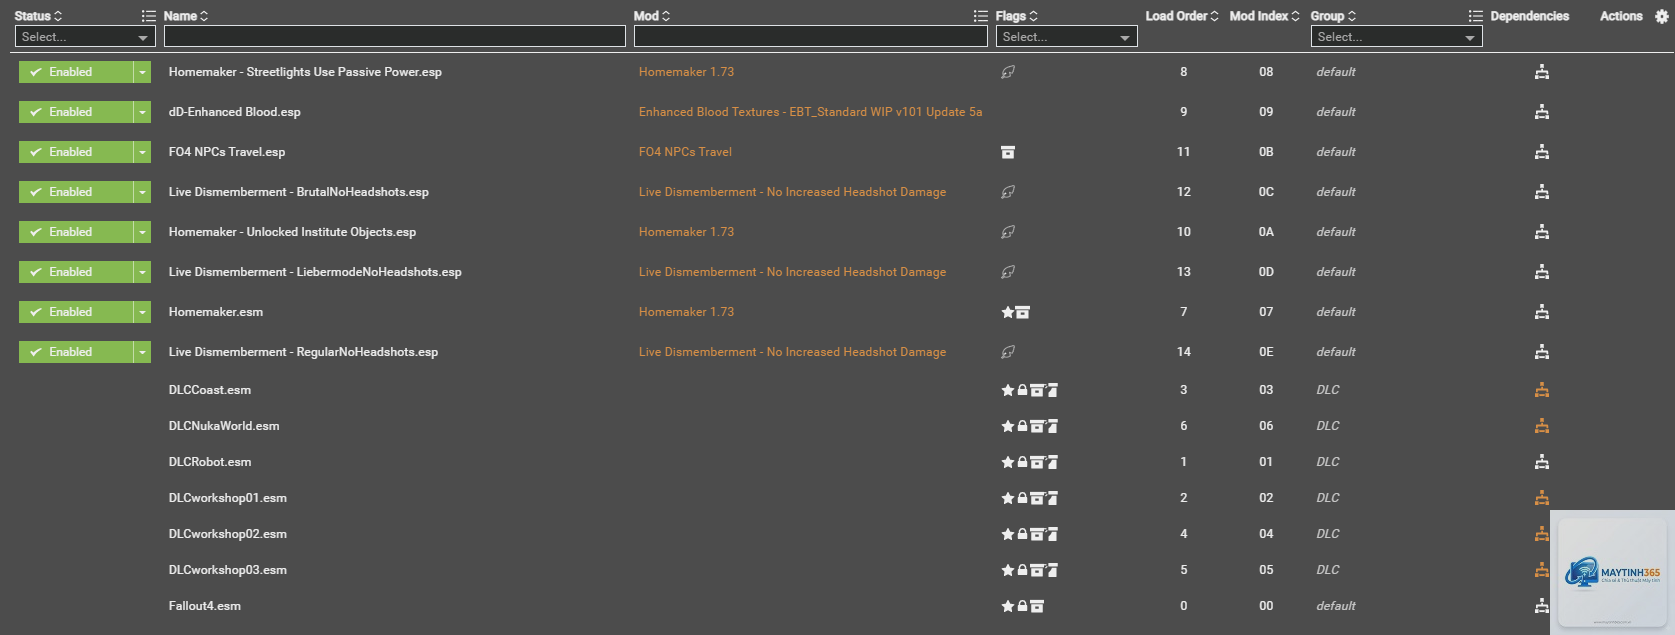The height and width of the screenshot is (635, 1675).
Task: Sort by the Mod Index column header
Action: 1265,16
